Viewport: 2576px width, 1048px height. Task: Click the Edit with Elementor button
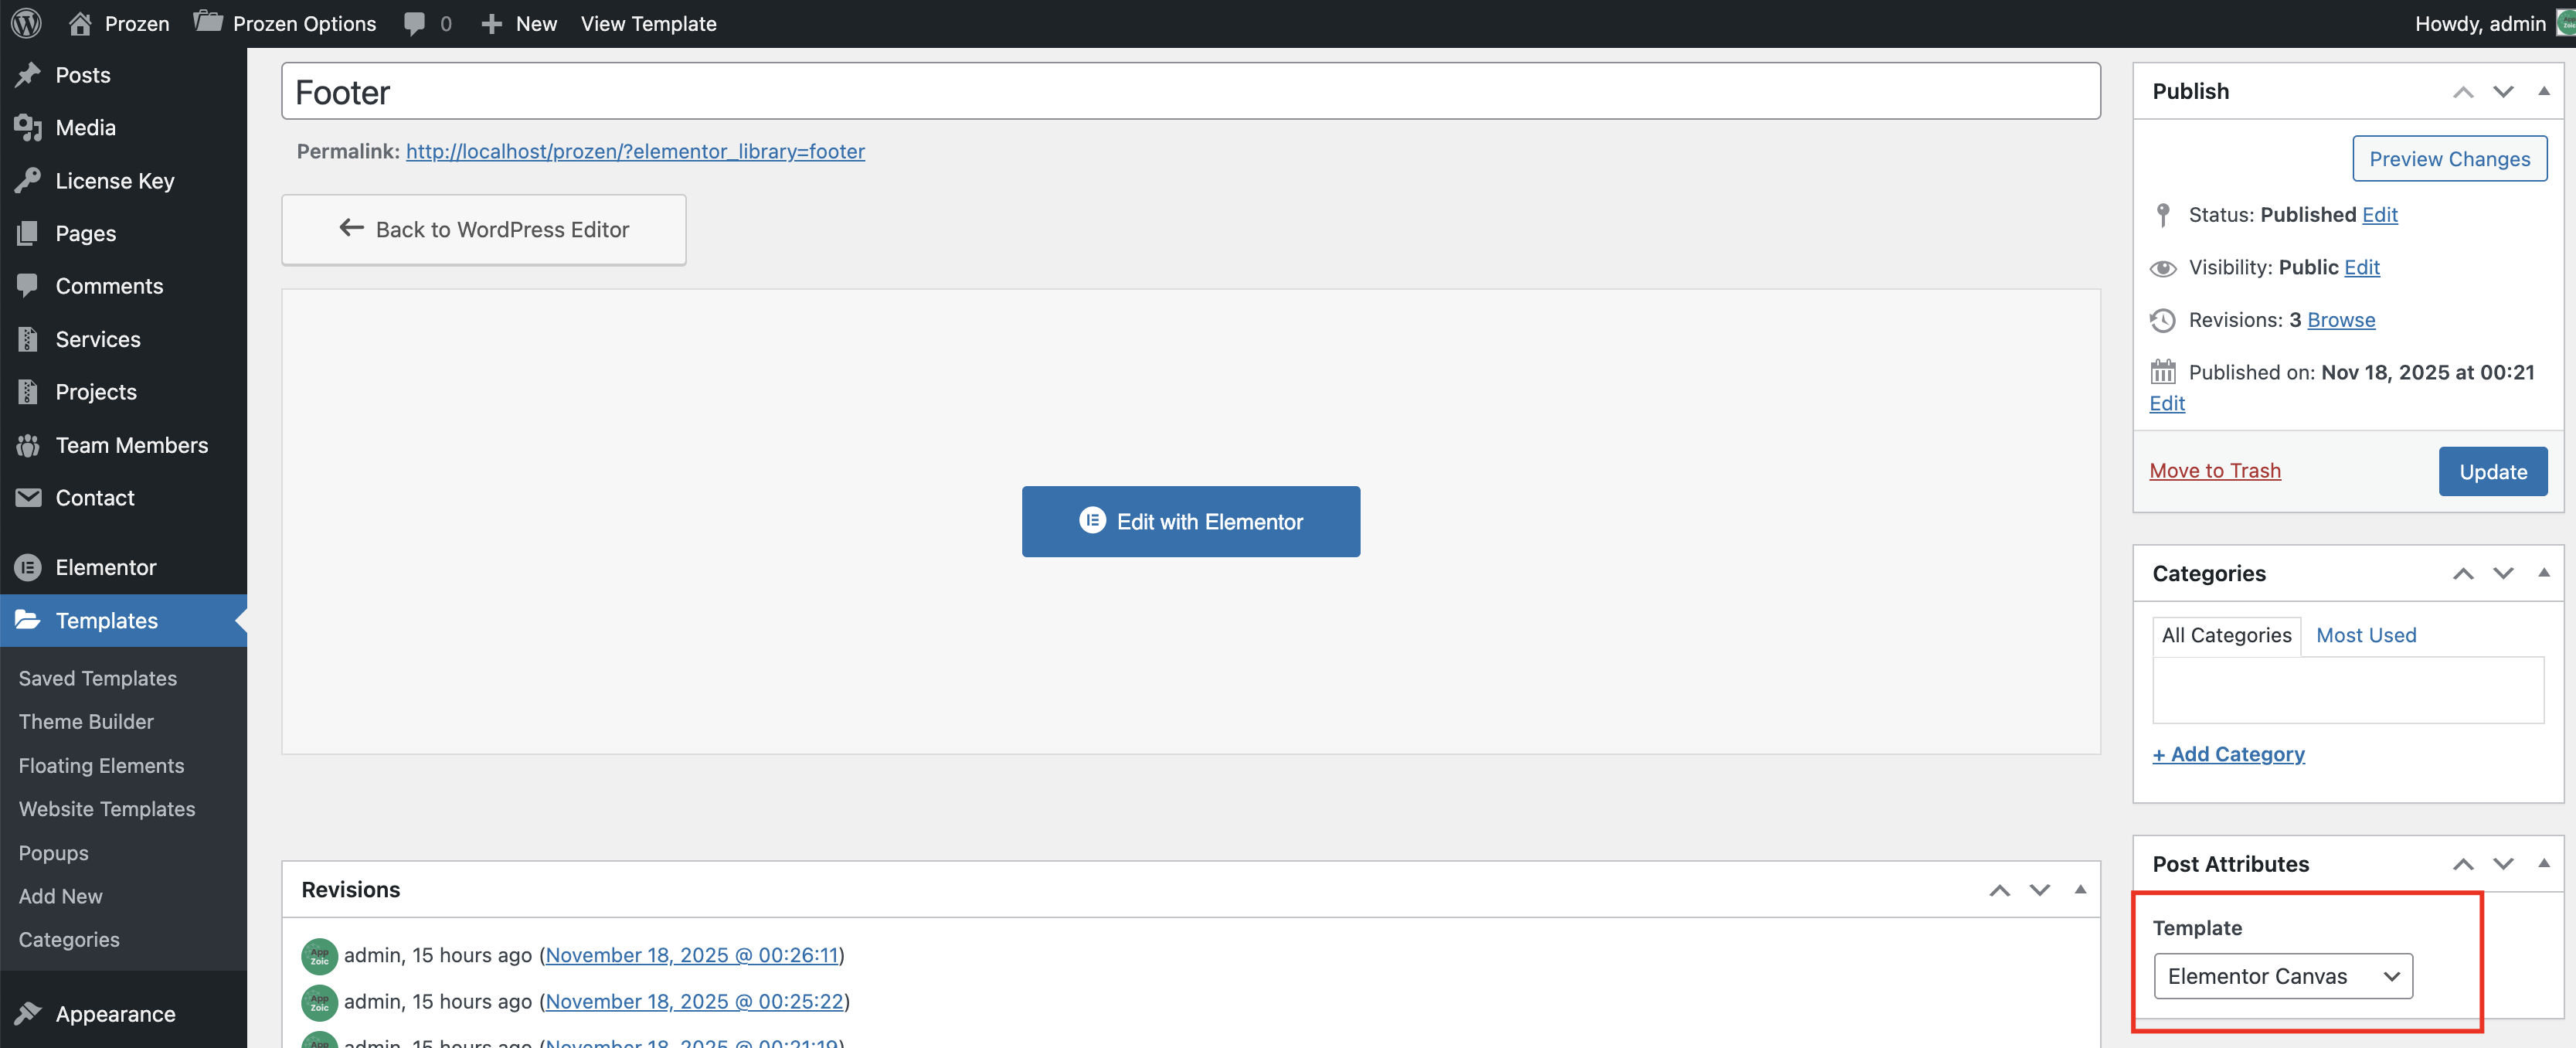[x=1190, y=521]
